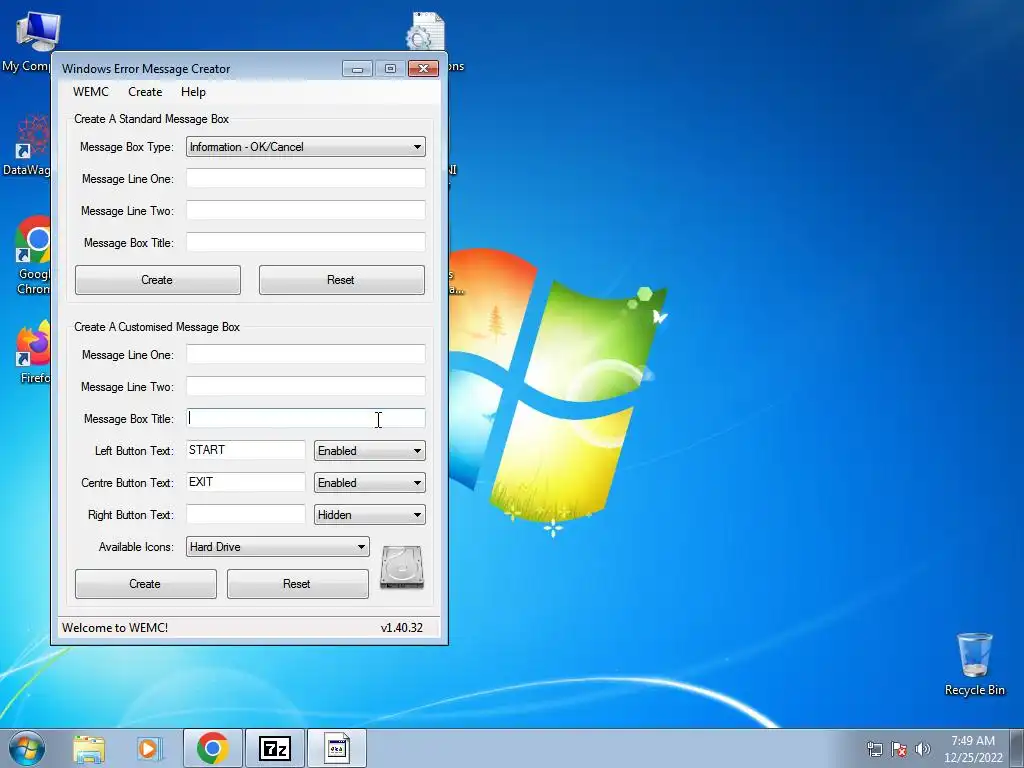Open the Create menu
This screenshot has width=1024, height=768.
tap(145, 92)
